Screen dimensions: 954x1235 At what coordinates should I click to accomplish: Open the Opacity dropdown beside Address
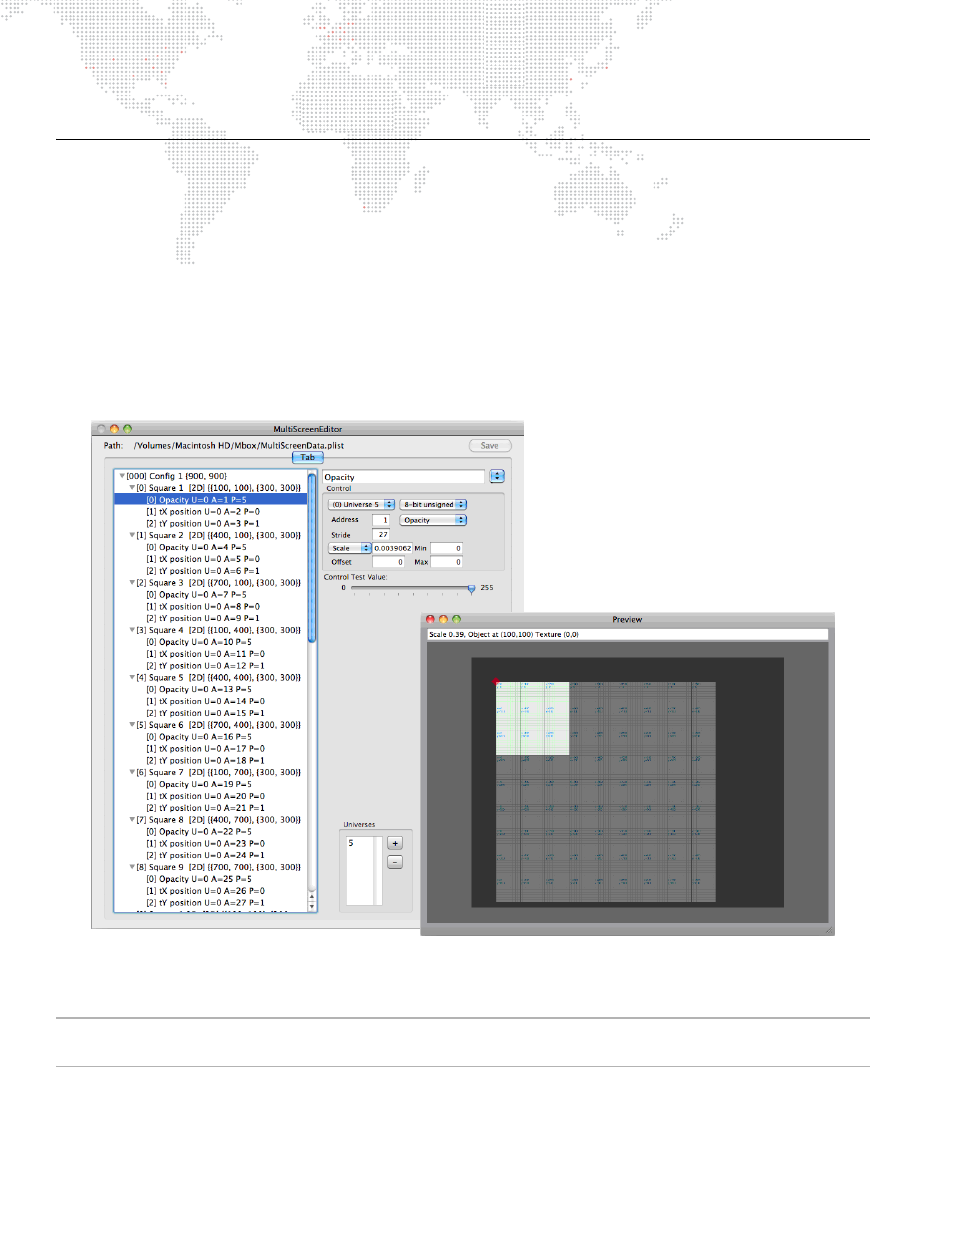pos(434,520)
